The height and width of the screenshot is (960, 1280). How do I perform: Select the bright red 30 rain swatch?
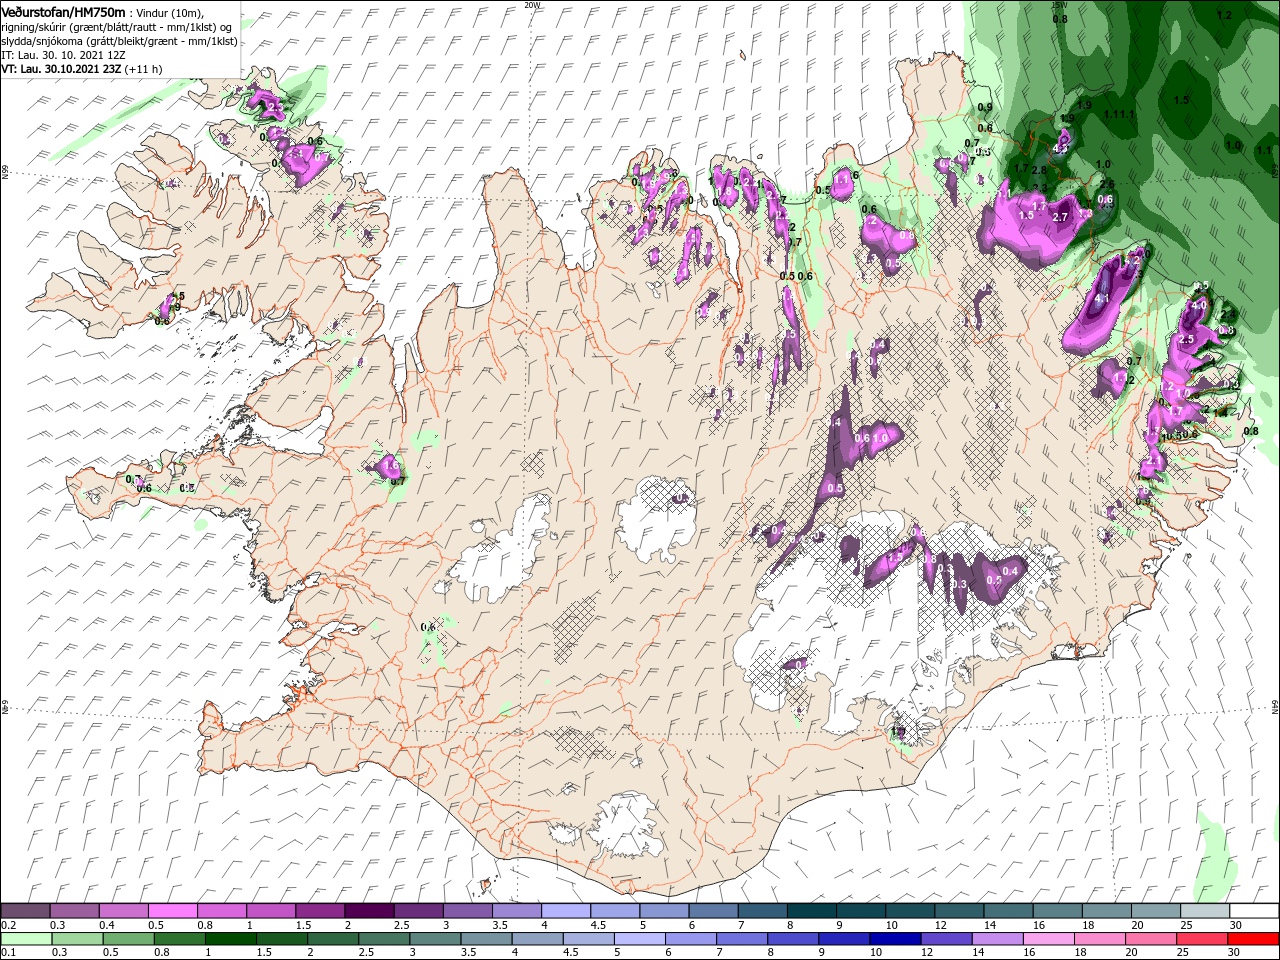pos(1253,939)
